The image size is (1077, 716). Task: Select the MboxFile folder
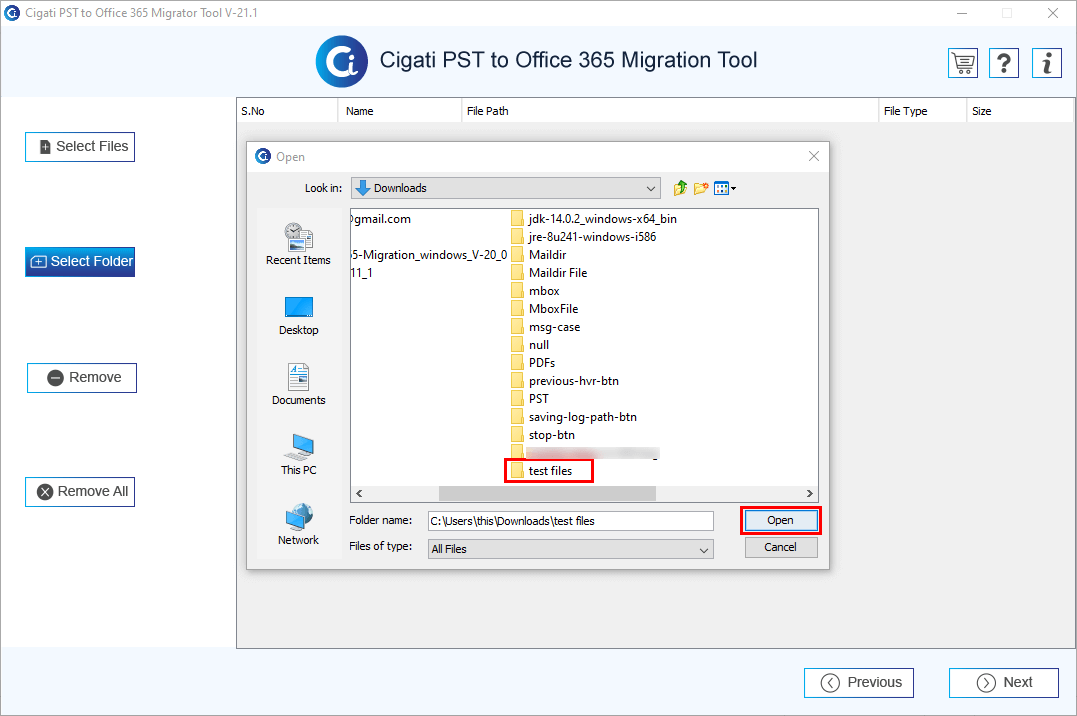point(545,309)
